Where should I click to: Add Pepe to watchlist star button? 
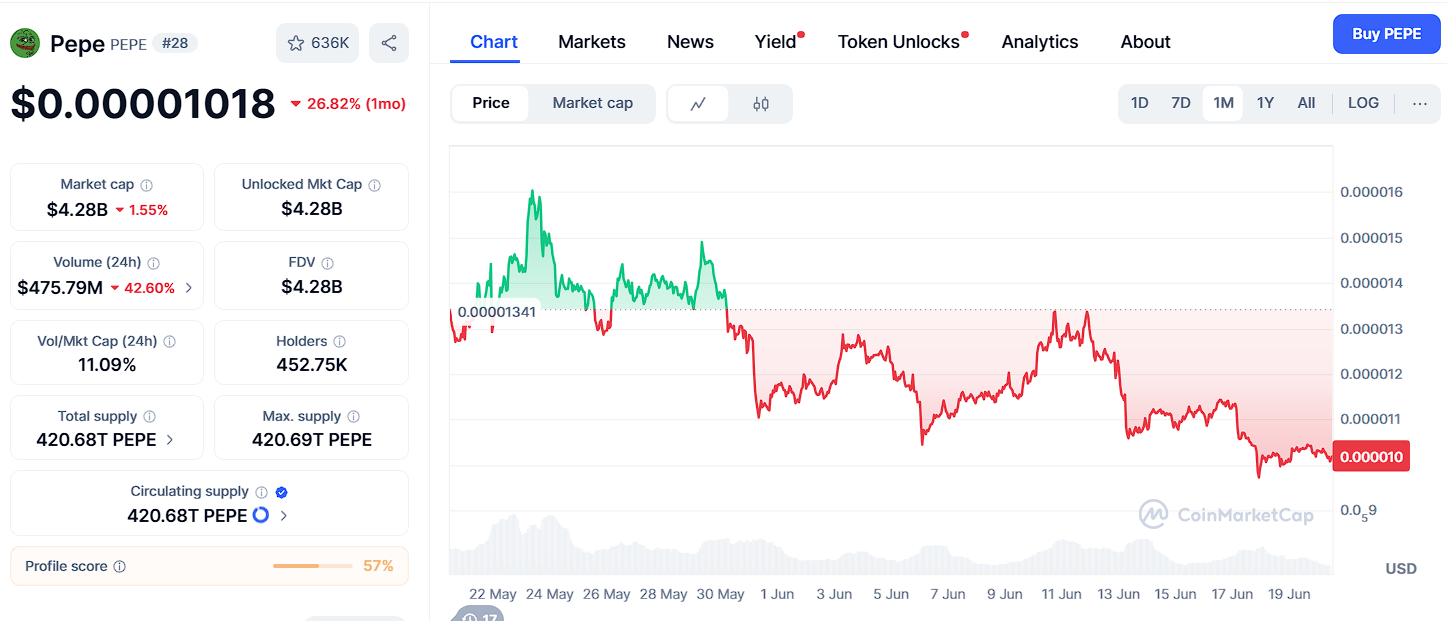point(318,43)
